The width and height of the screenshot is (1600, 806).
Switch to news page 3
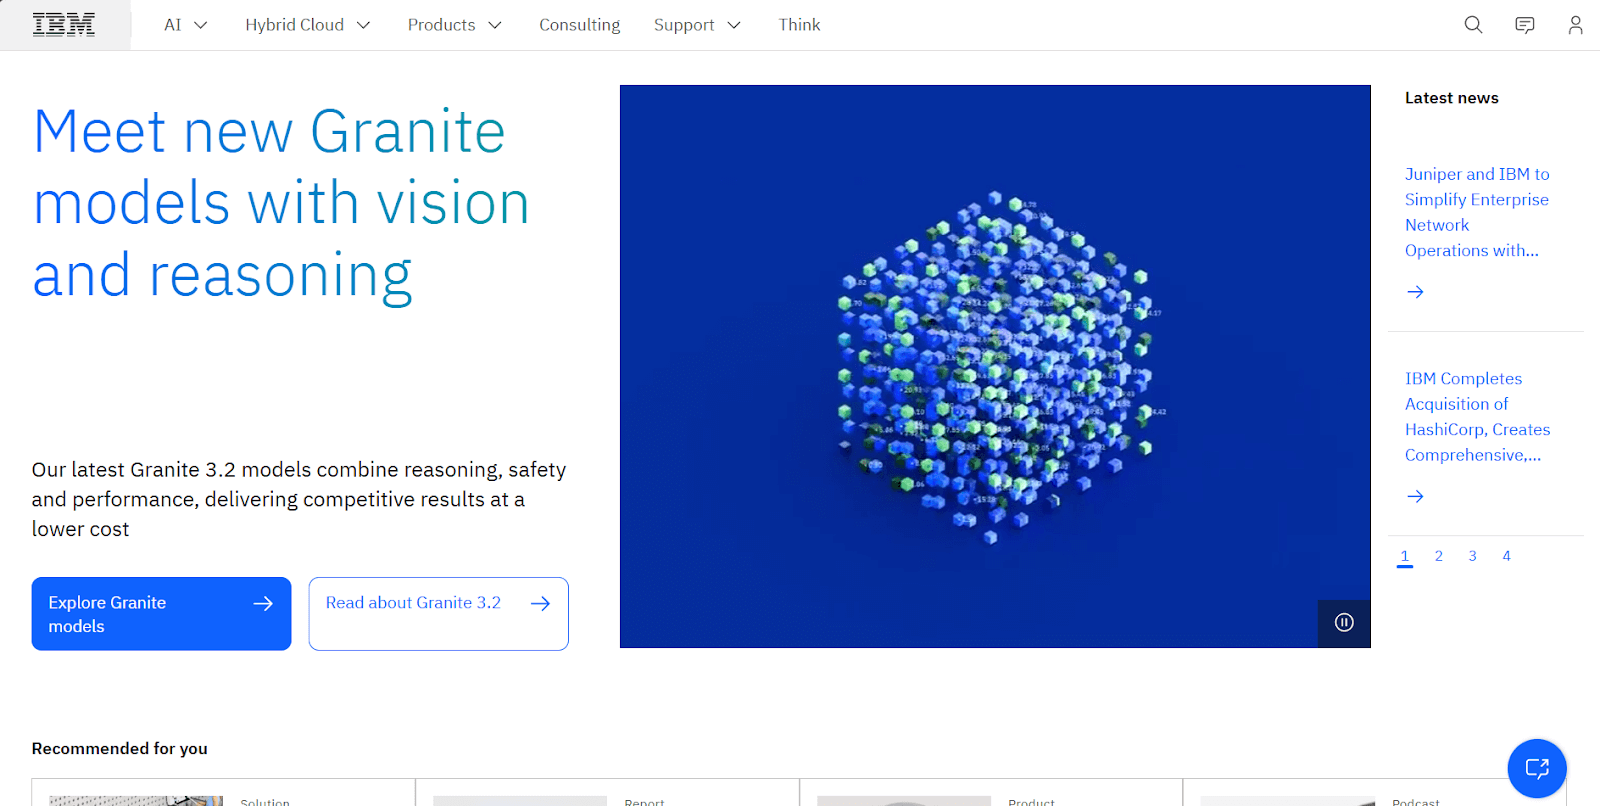pyautogui.click(x=1472, y=556)
